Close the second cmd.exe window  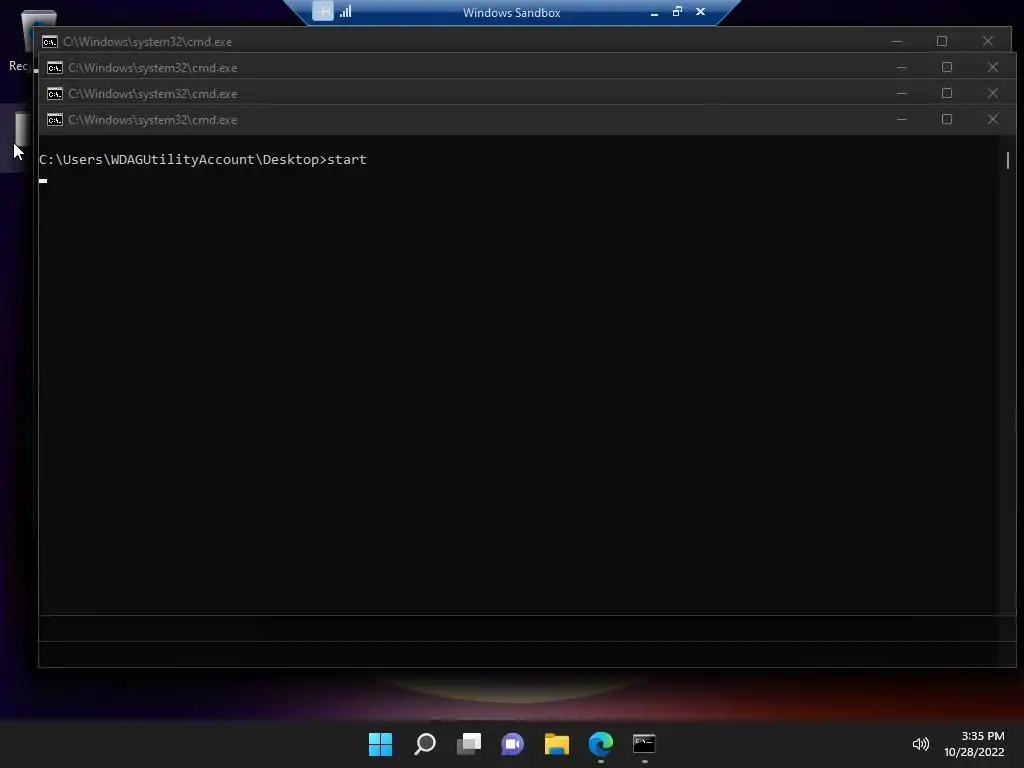click(x=993, y=67)
